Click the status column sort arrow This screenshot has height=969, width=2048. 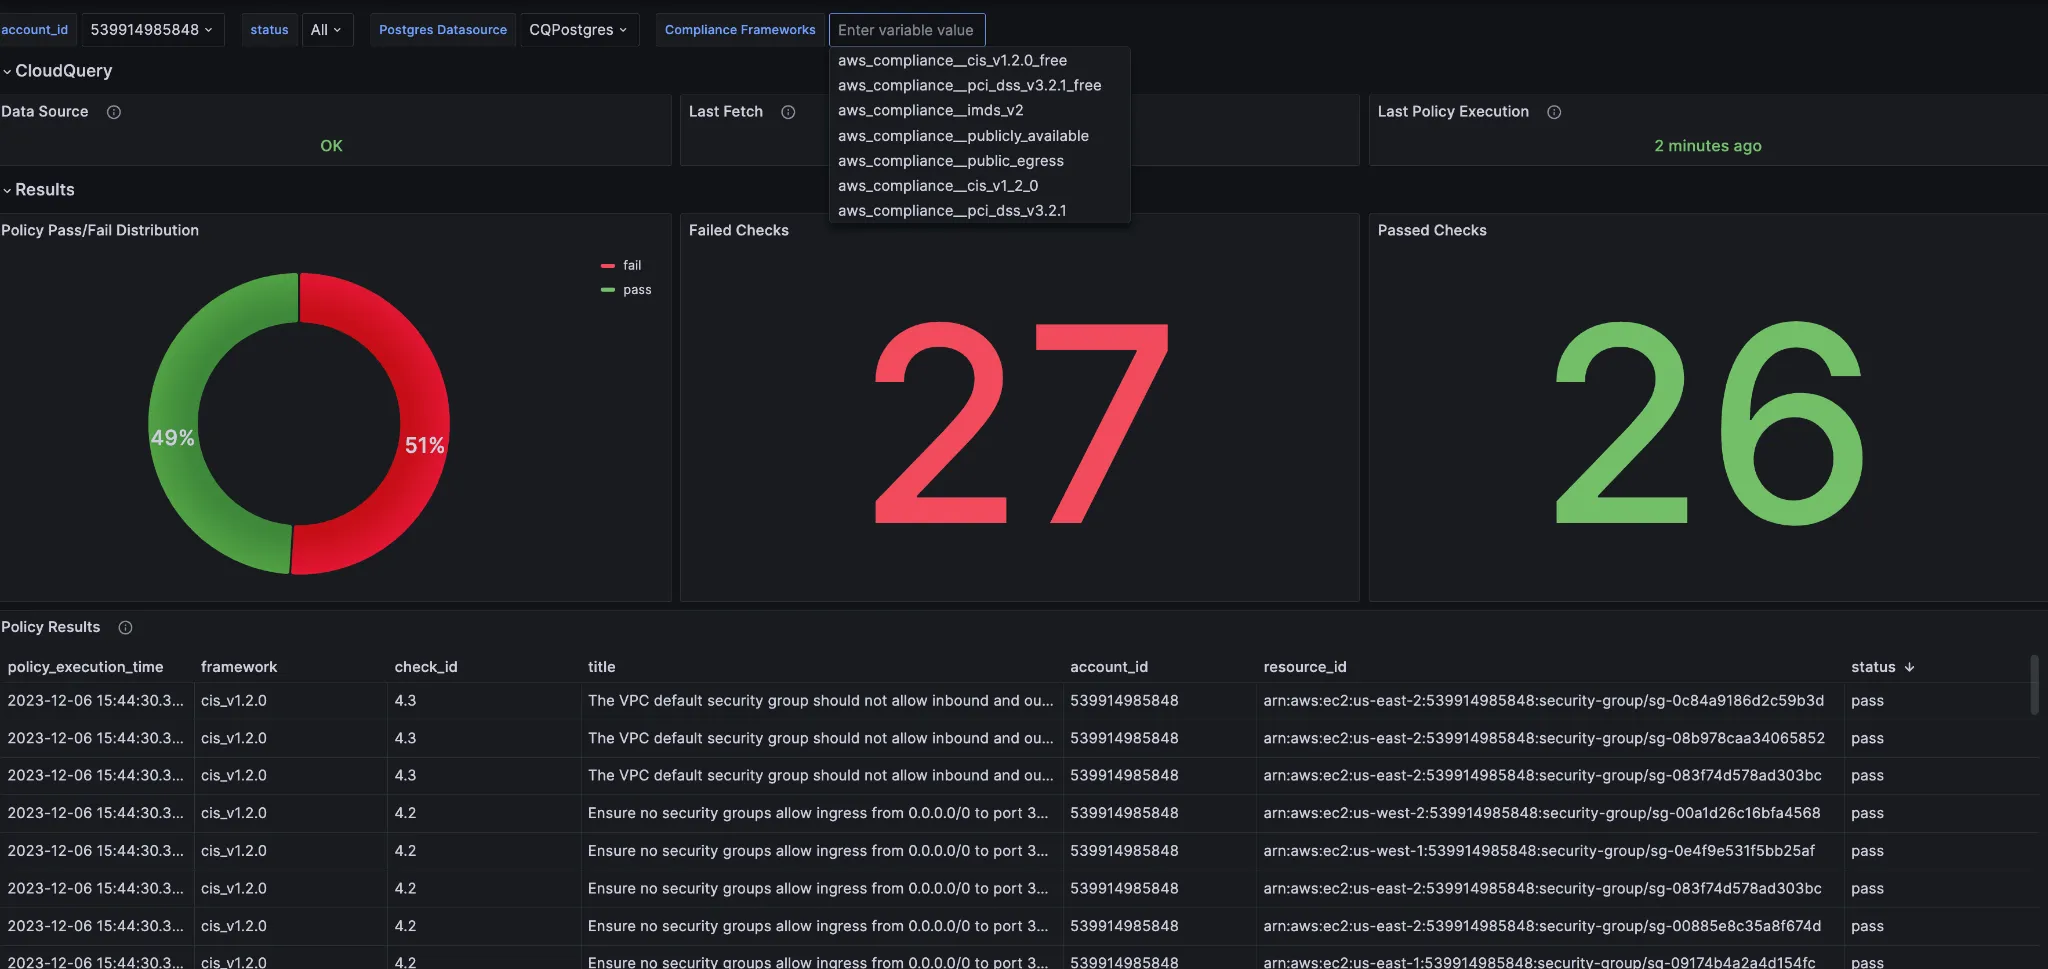click(x=1909, y=667)
